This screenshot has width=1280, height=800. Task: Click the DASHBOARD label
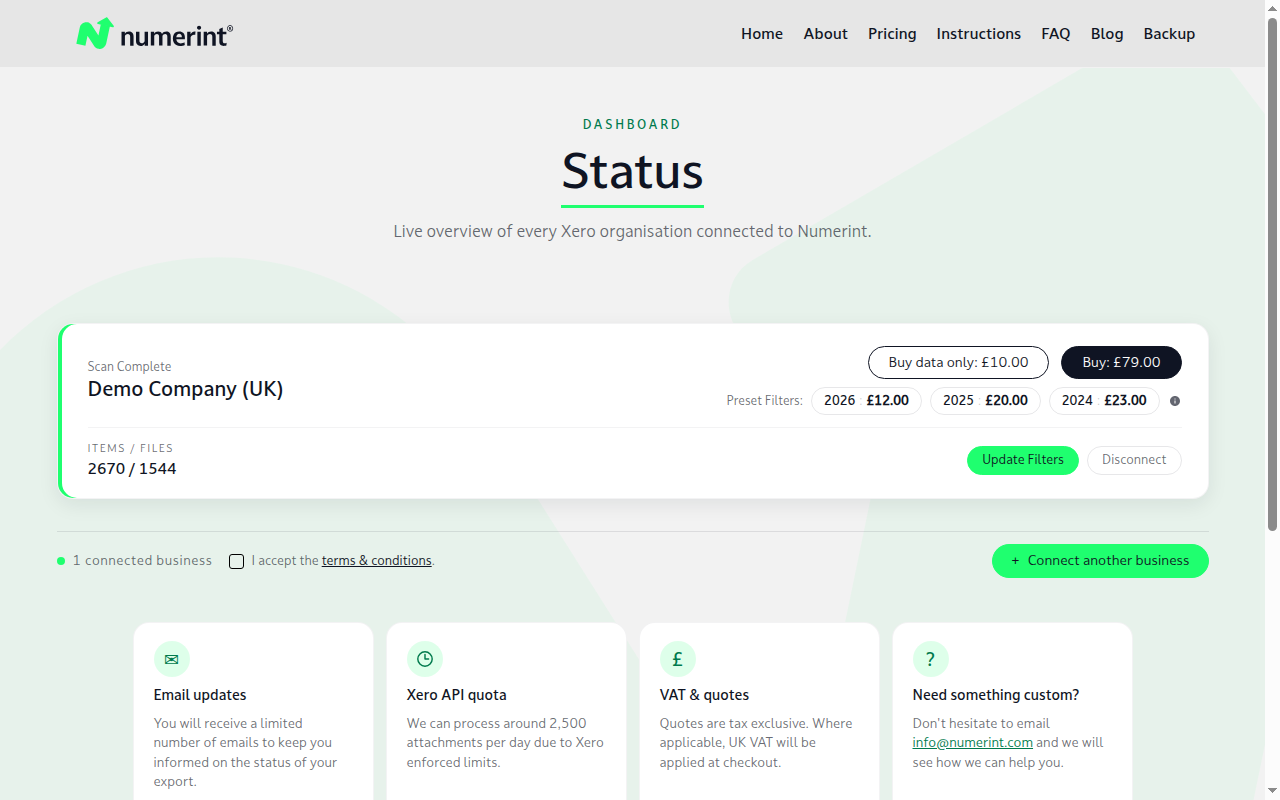point(632,124)
